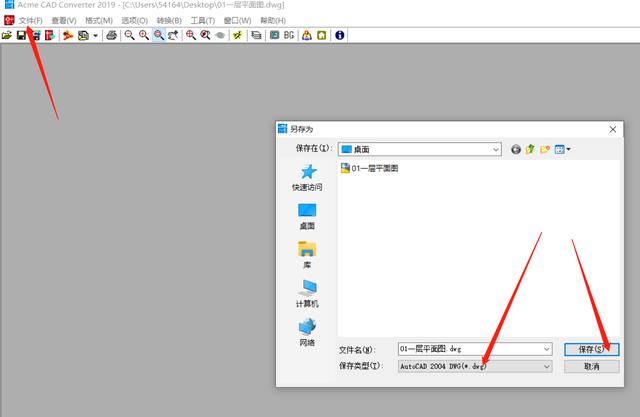Screen dimensions: 640x417
Task: Open the 保存类型 AutoCAD 2004 DWG dropdown
Action: (x=475, y=366)
